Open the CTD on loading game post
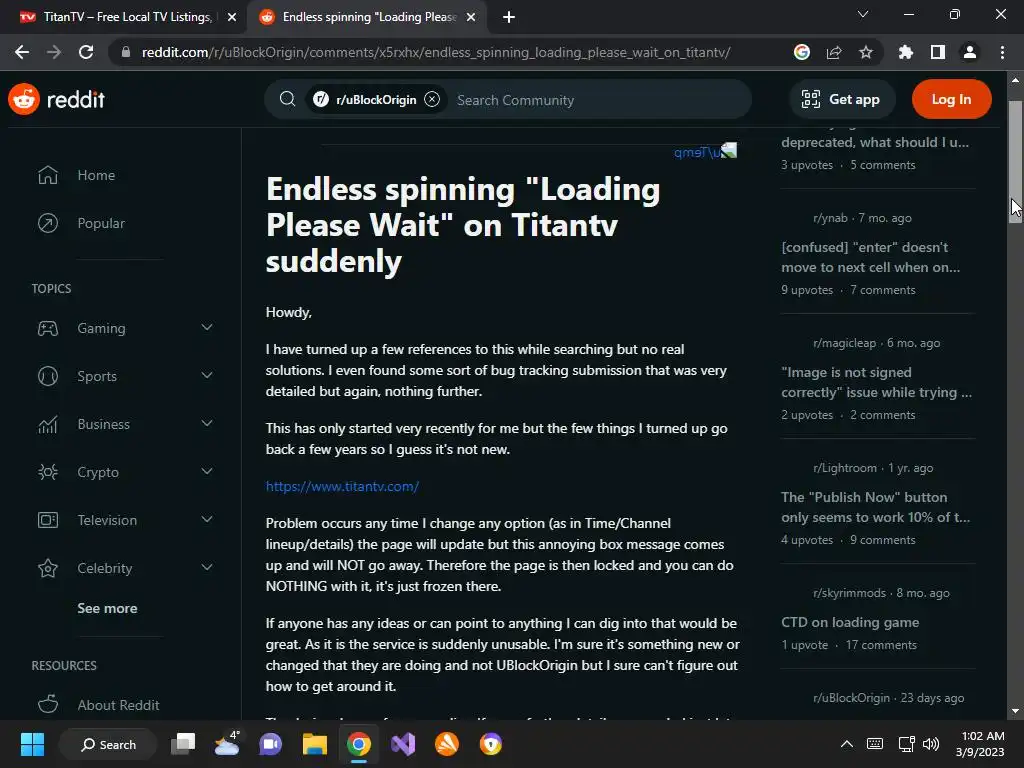 pos(850,622)
